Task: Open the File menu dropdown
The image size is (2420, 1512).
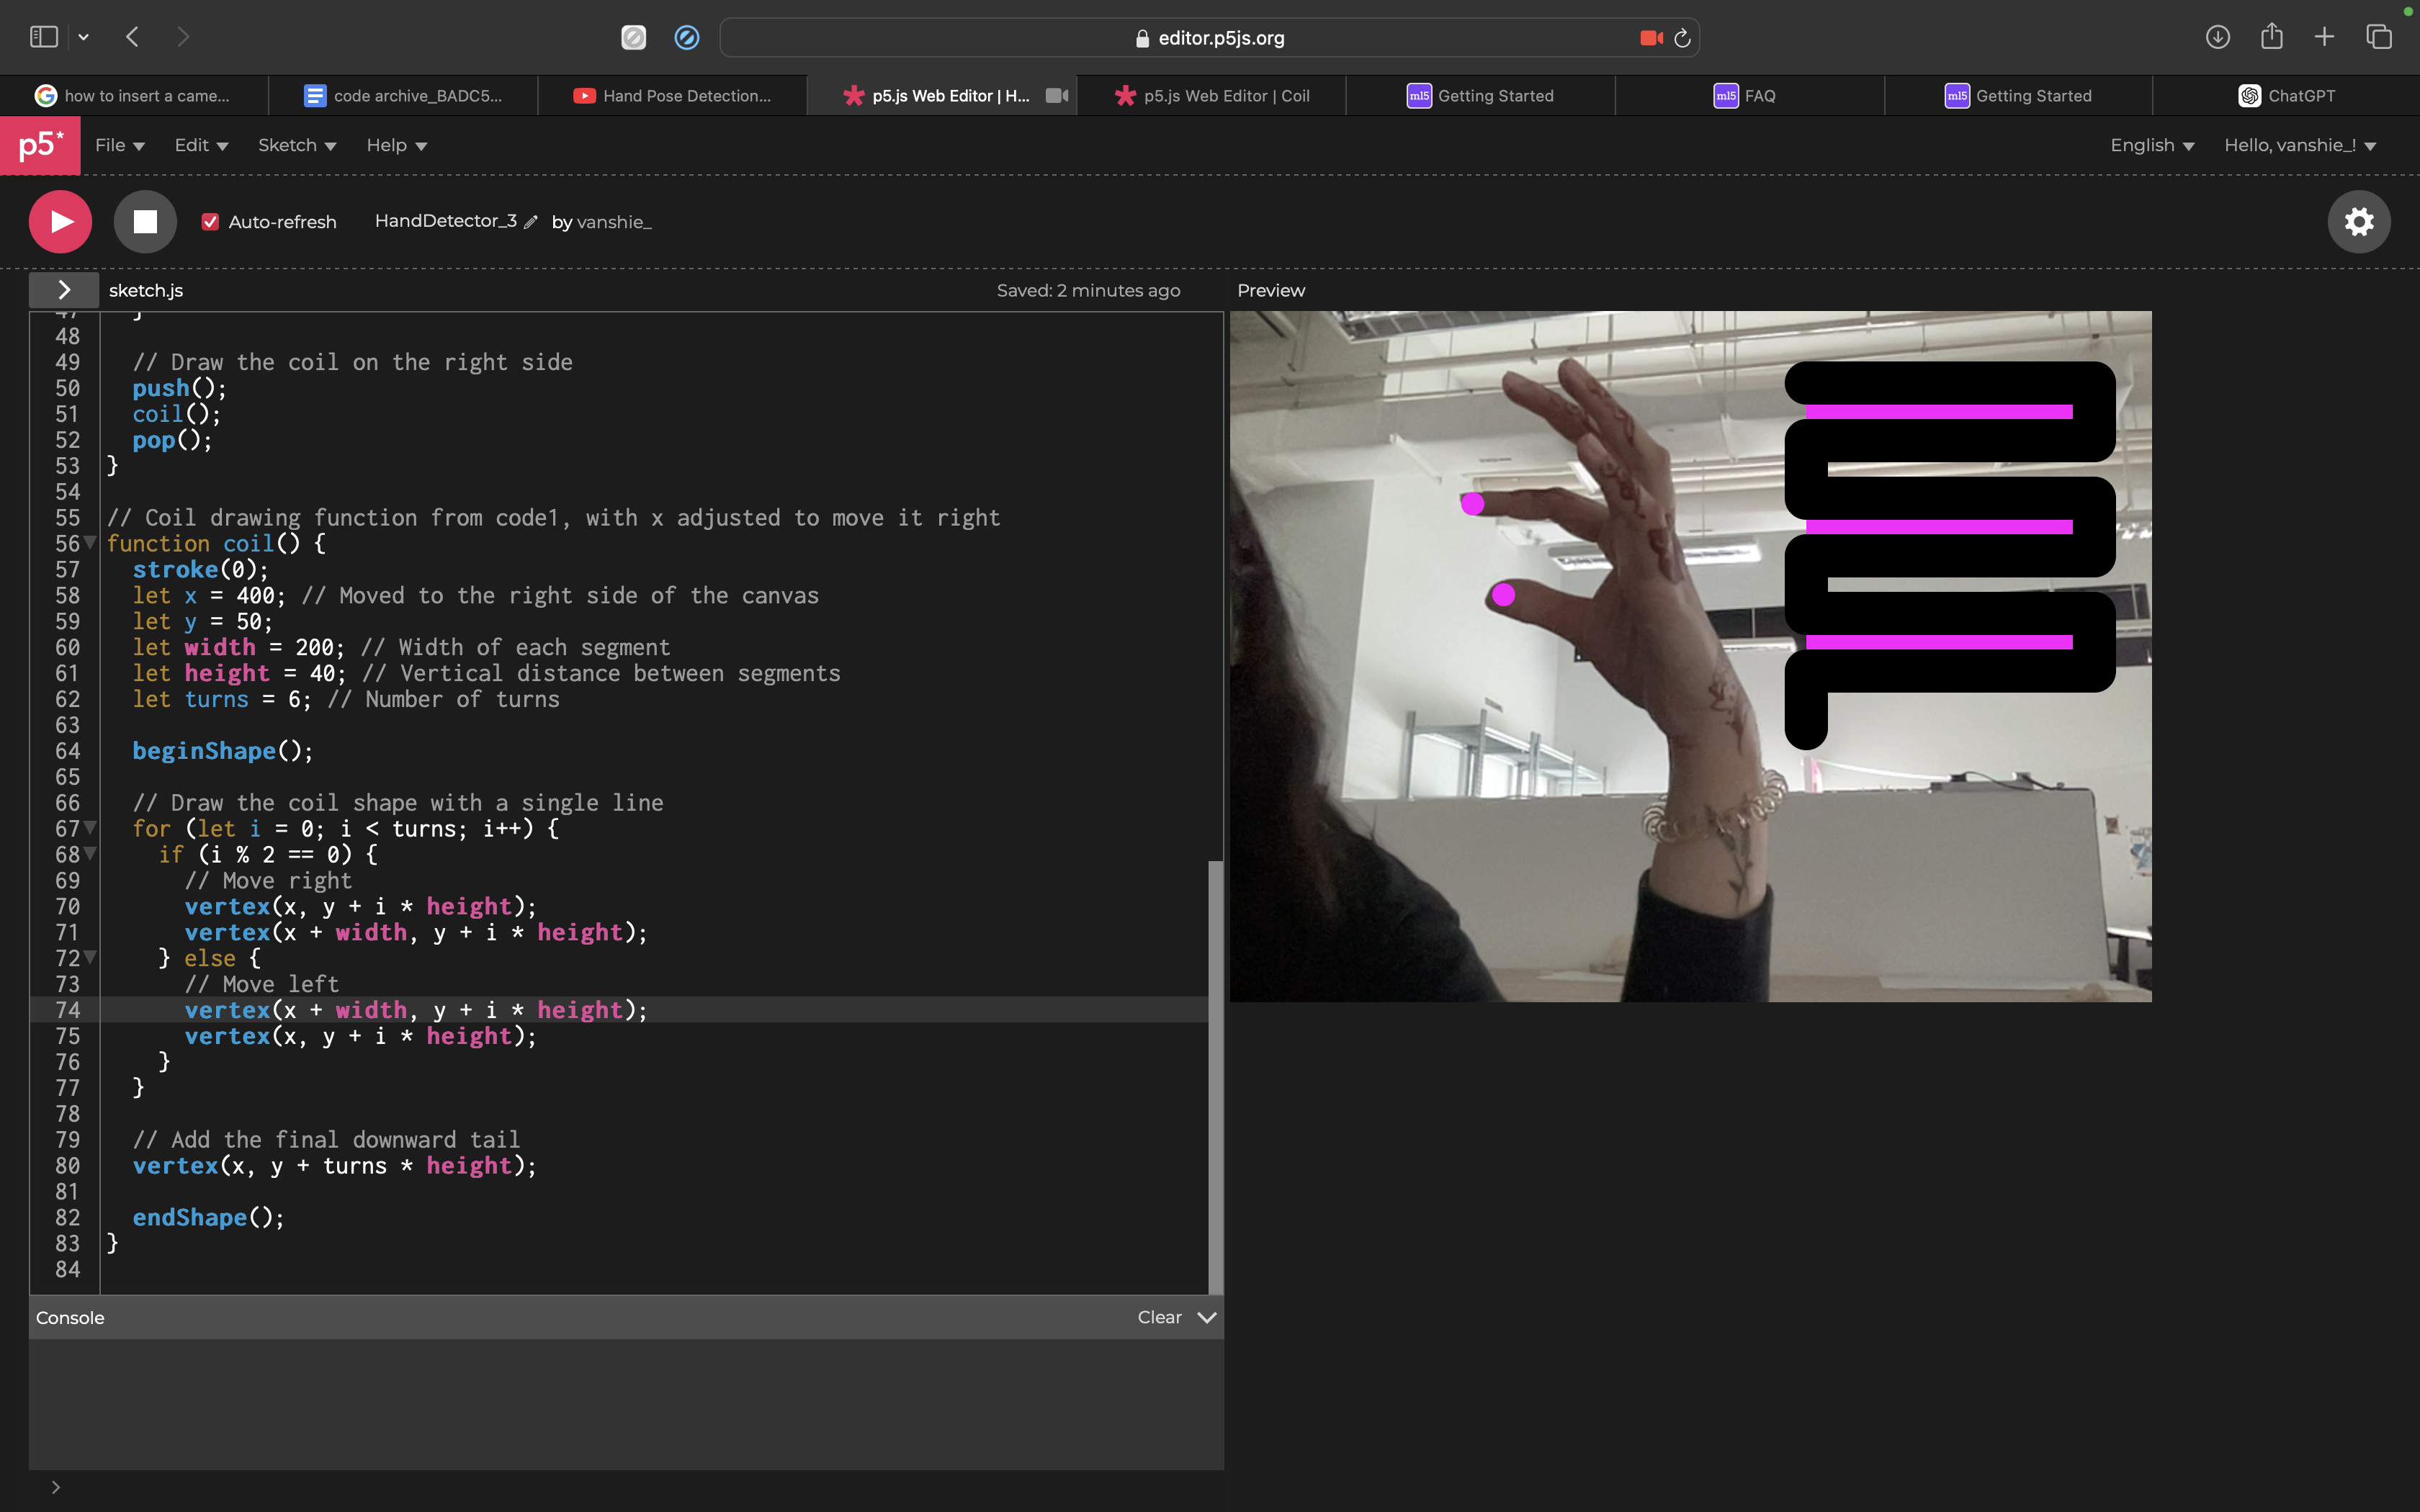Action: pos(119,146)
